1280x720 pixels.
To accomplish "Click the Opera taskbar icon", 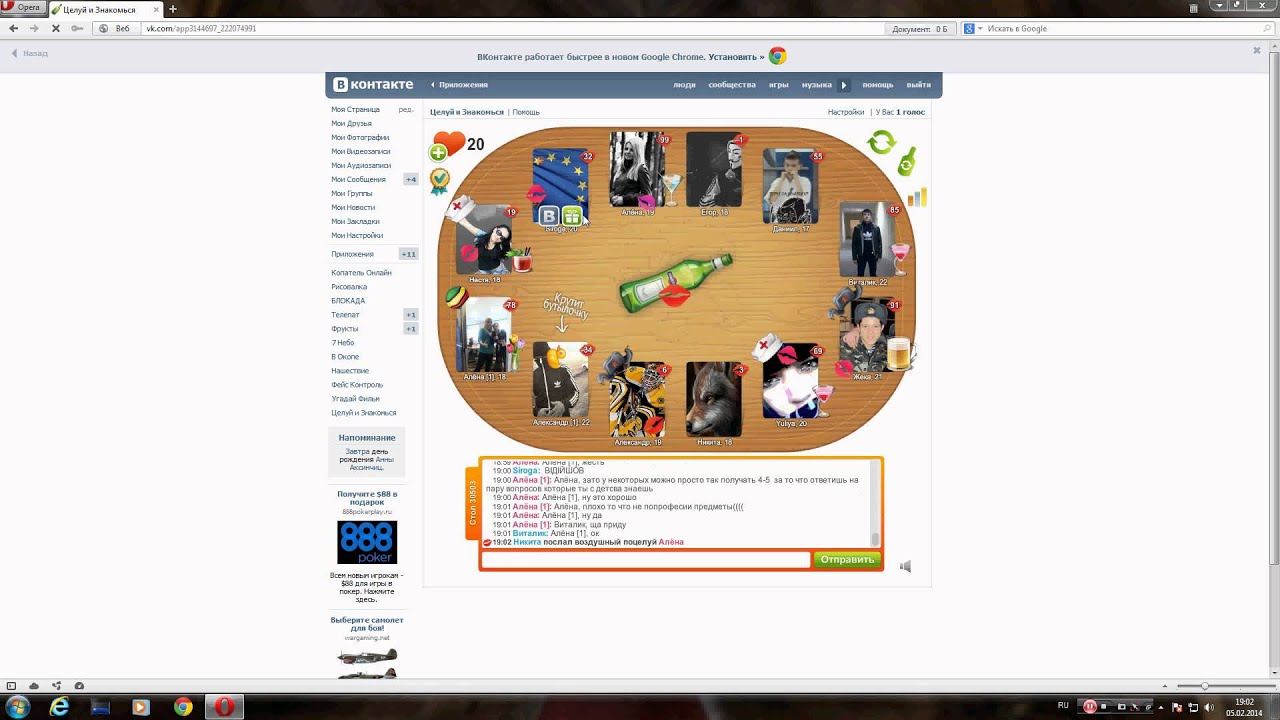I will (x=224, y=707).
